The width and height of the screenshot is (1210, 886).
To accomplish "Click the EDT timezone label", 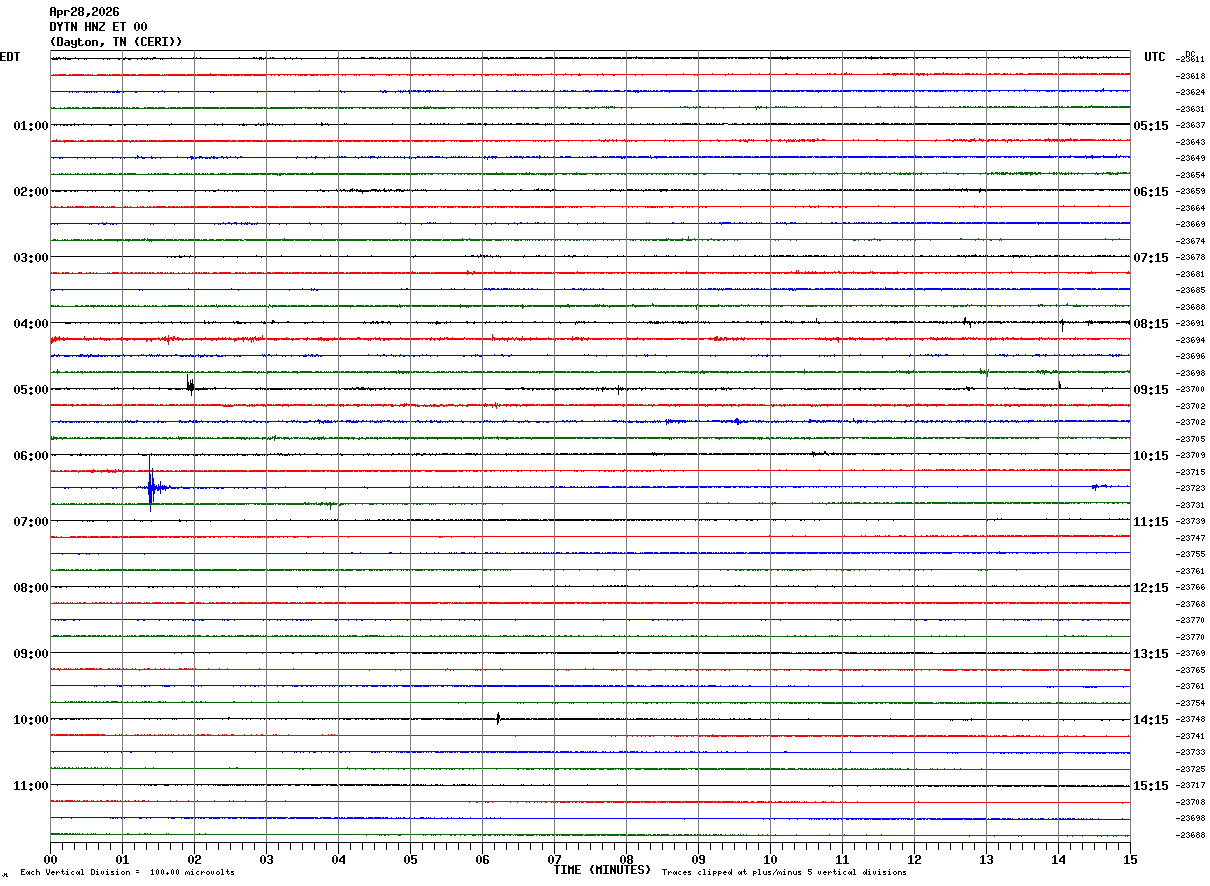I will (10, 57).
